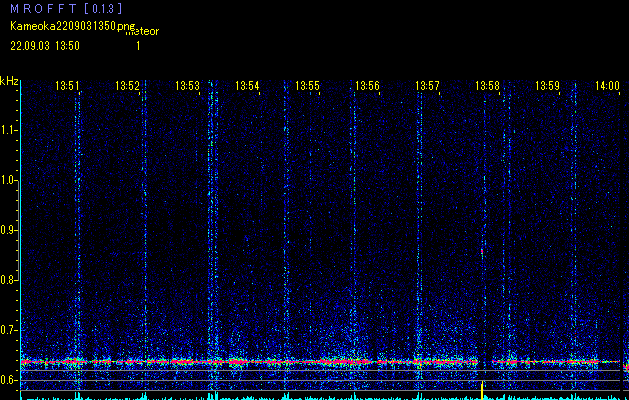Click the 0.6 frequency axis label

coord(8,380)
